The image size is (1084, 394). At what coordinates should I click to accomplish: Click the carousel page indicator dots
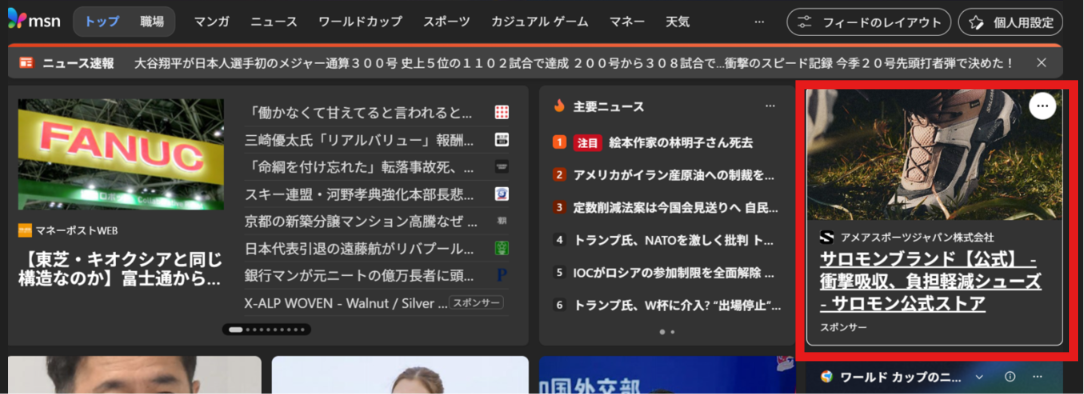266,330
